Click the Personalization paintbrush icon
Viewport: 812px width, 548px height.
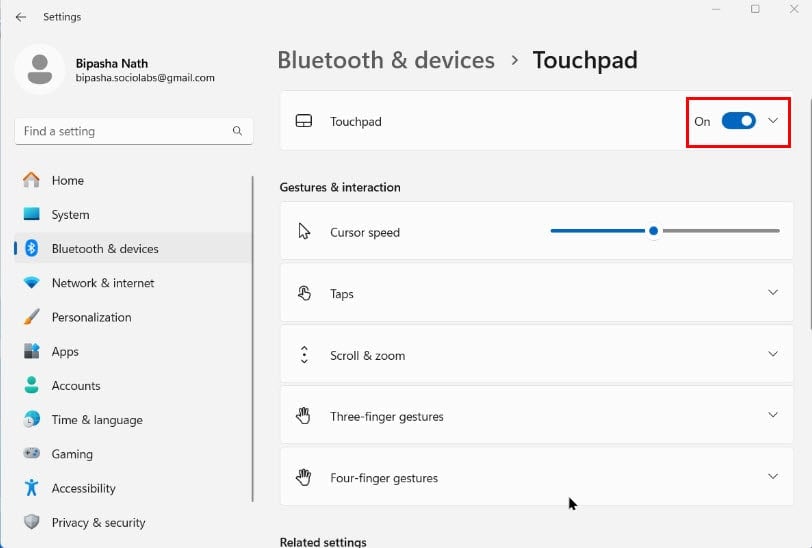[x=32, y=317]
